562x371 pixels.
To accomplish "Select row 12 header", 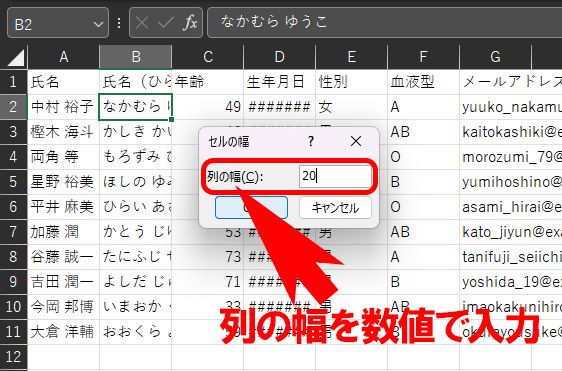I will (13, 357).
